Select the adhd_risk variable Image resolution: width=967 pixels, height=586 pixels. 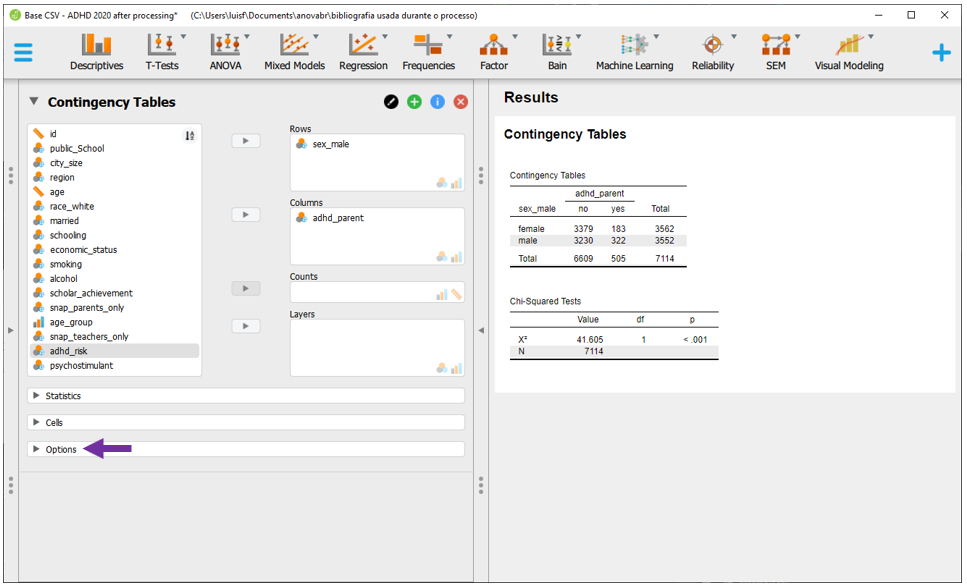[x=69, y=351]
